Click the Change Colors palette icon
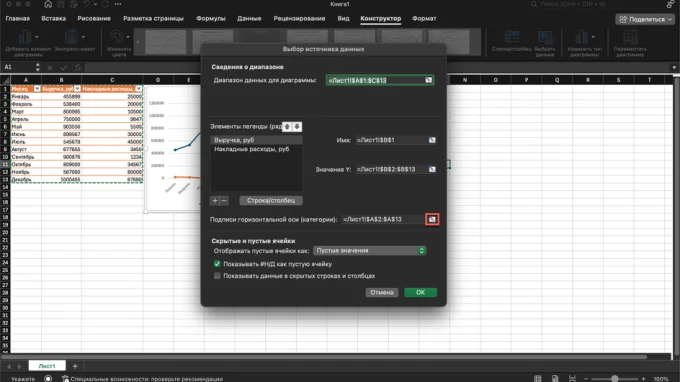The image size is (680, 382). tap(116, 37)
